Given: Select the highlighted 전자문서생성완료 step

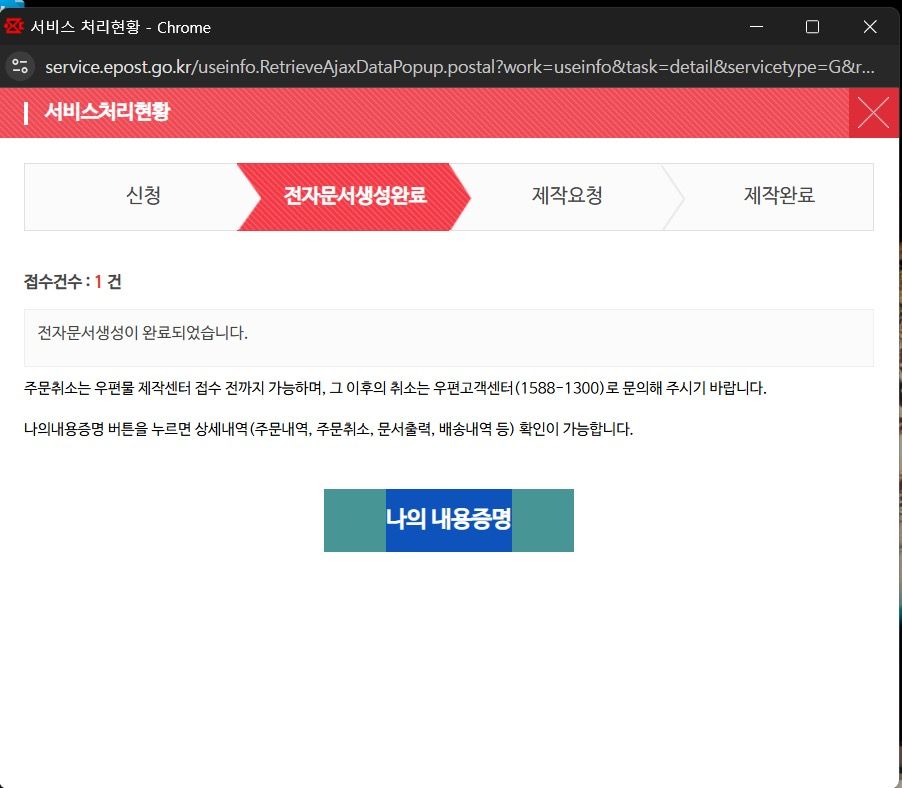Looking at the screenshot, I should tap(355, 196).
